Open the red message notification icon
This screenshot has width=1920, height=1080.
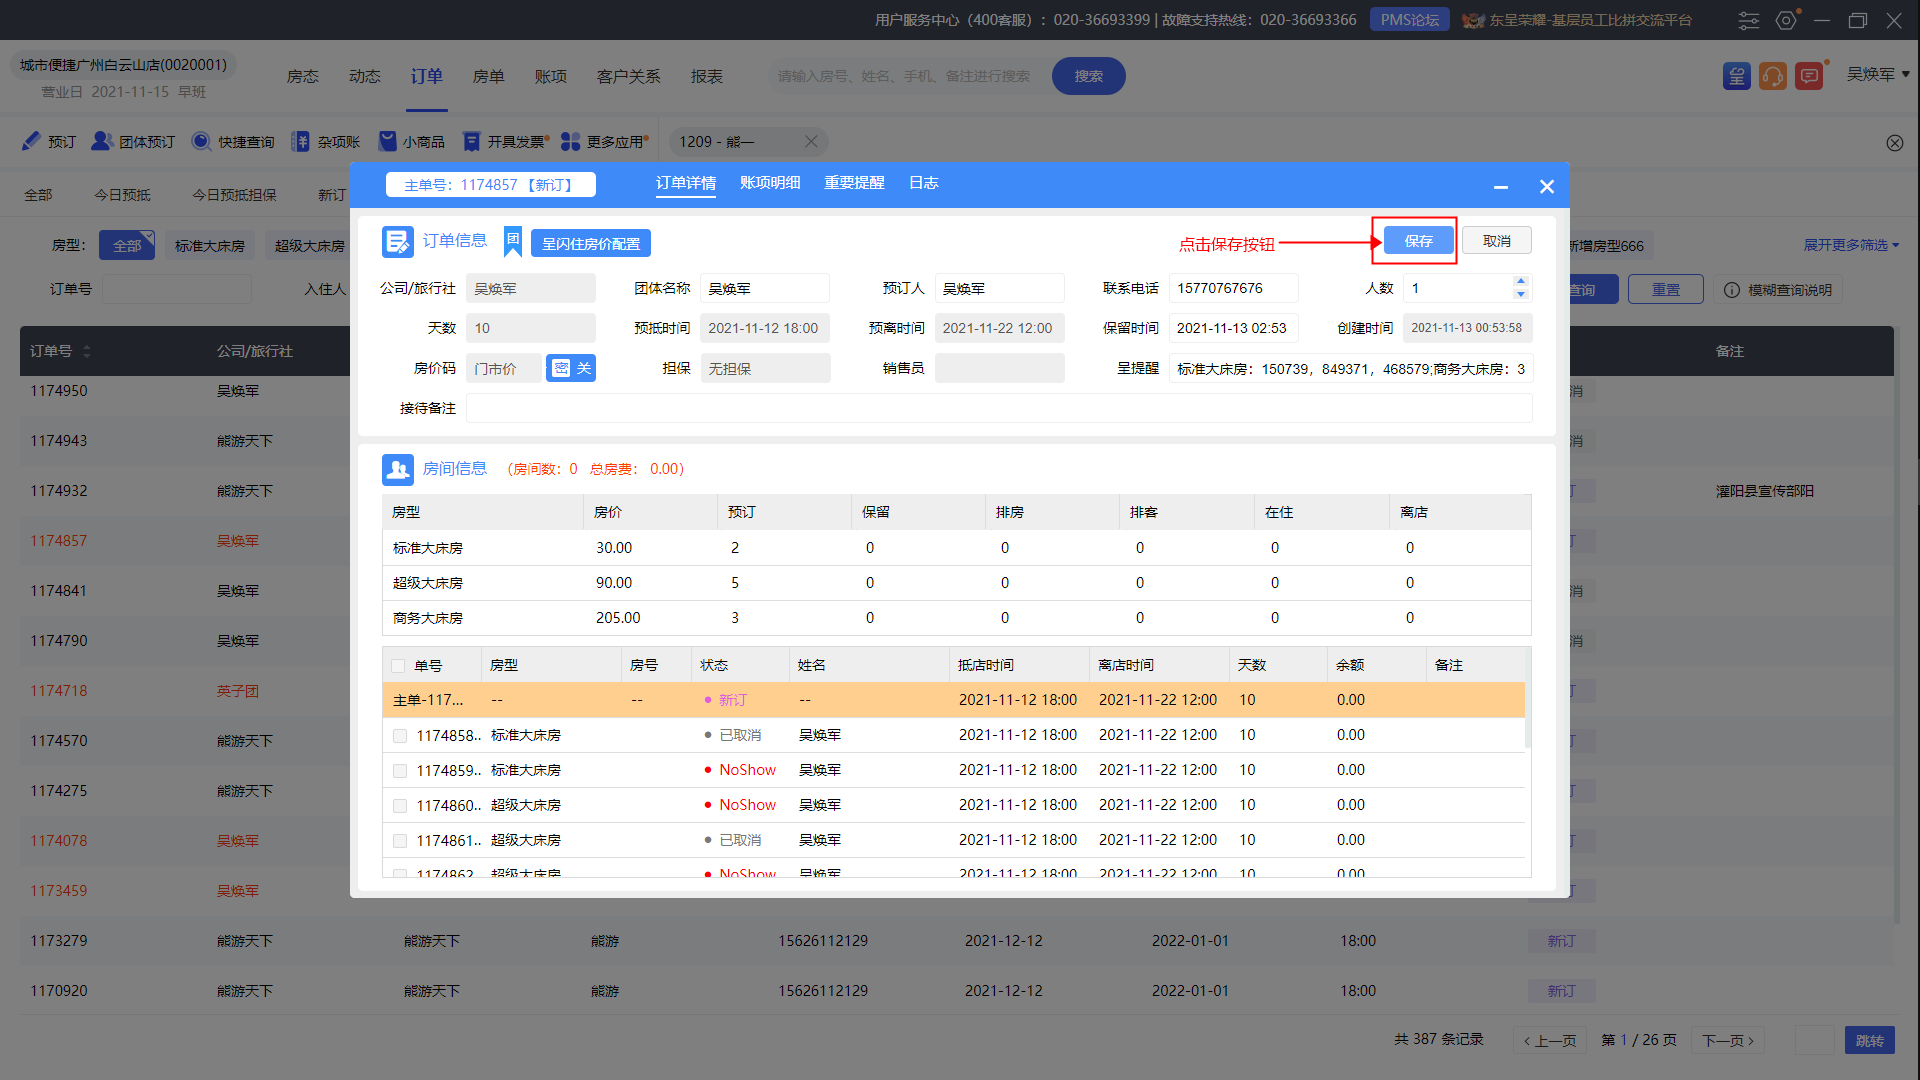tap(1808, 76)
